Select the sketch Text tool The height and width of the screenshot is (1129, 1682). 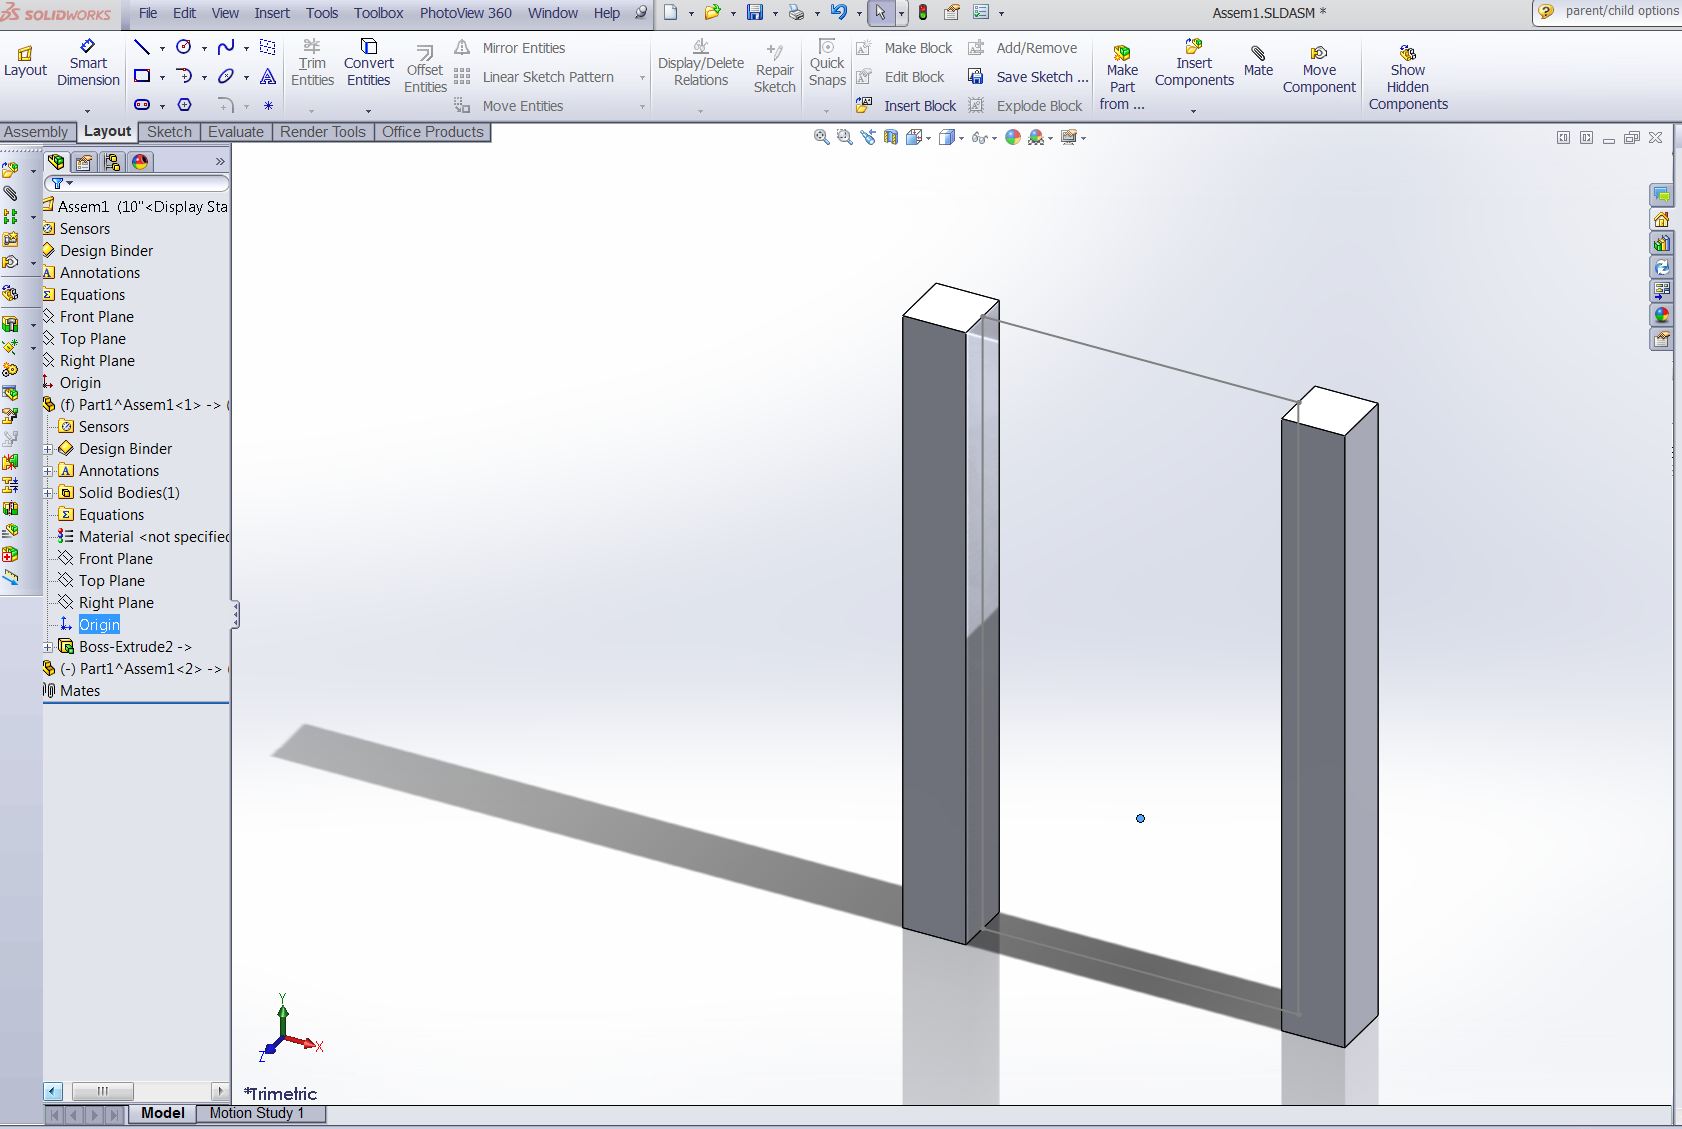coord(268,76)
